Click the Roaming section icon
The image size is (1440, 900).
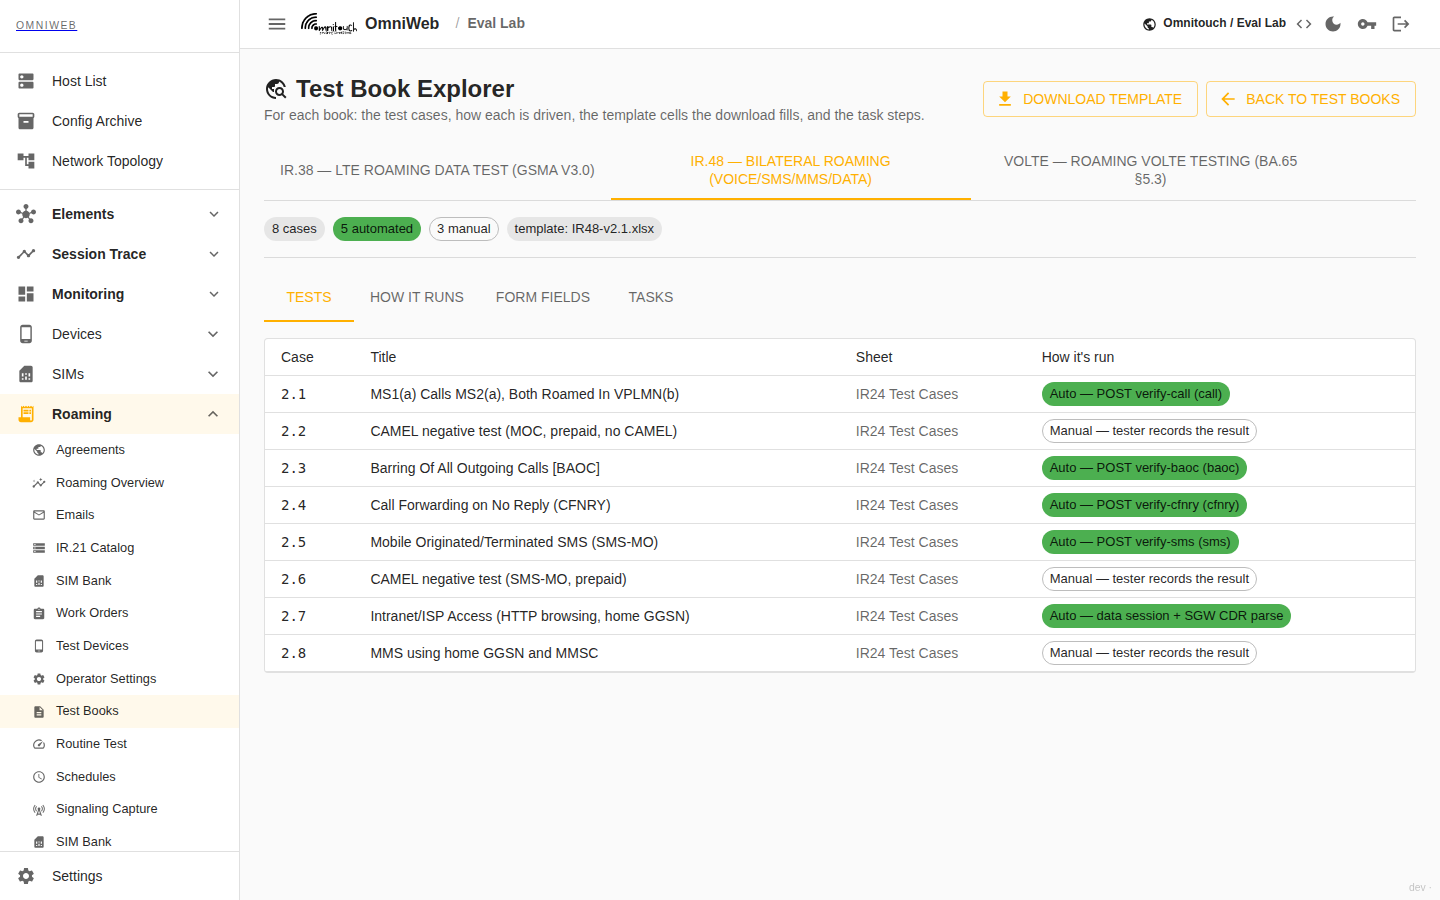[26, 414]
